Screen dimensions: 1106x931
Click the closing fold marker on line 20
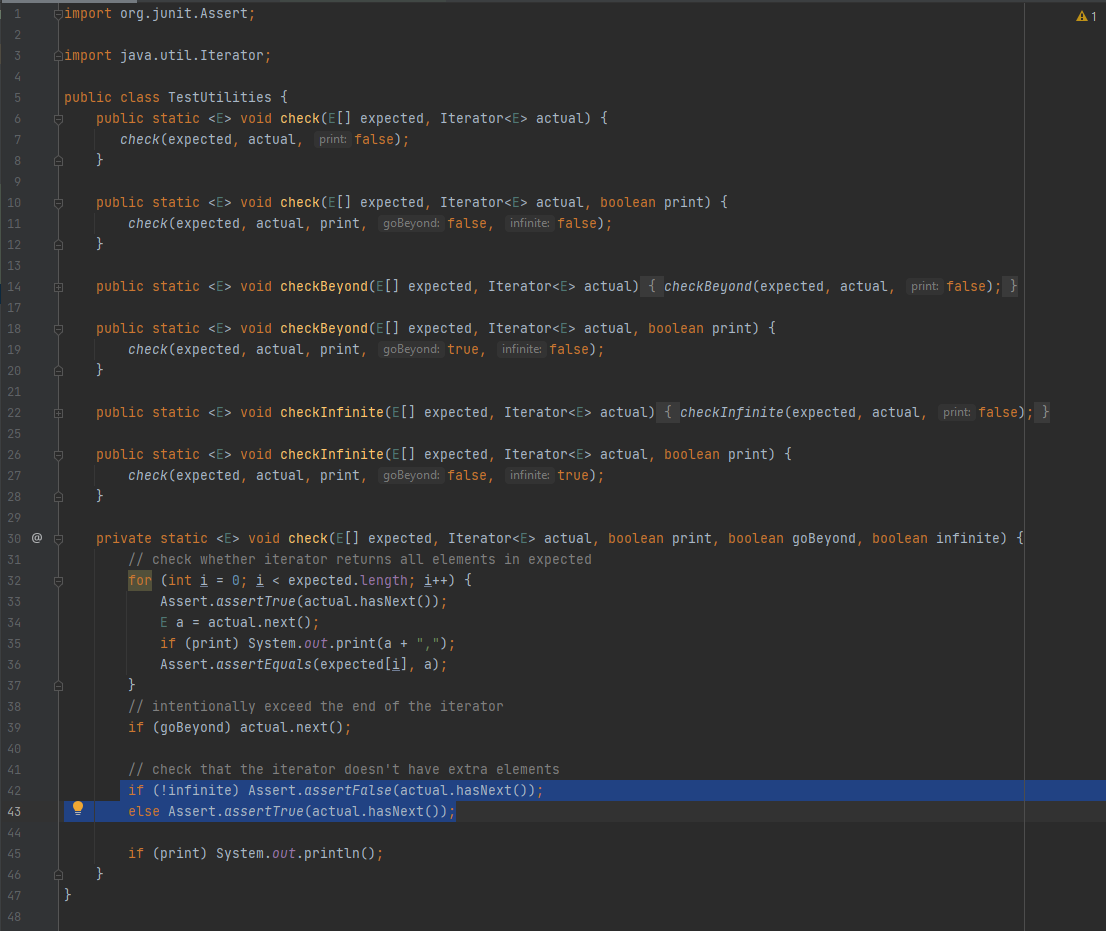click(59, 371)
